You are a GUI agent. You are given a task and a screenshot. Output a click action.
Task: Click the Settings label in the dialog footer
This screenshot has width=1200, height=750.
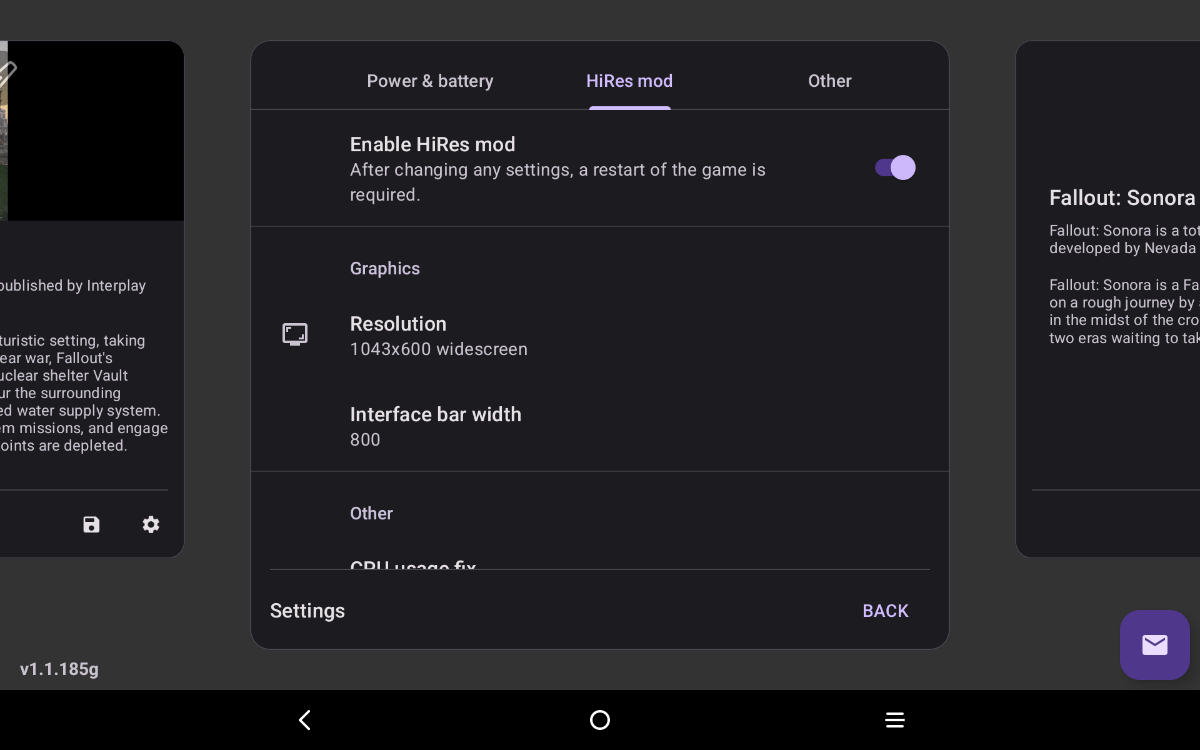(307, 611)
